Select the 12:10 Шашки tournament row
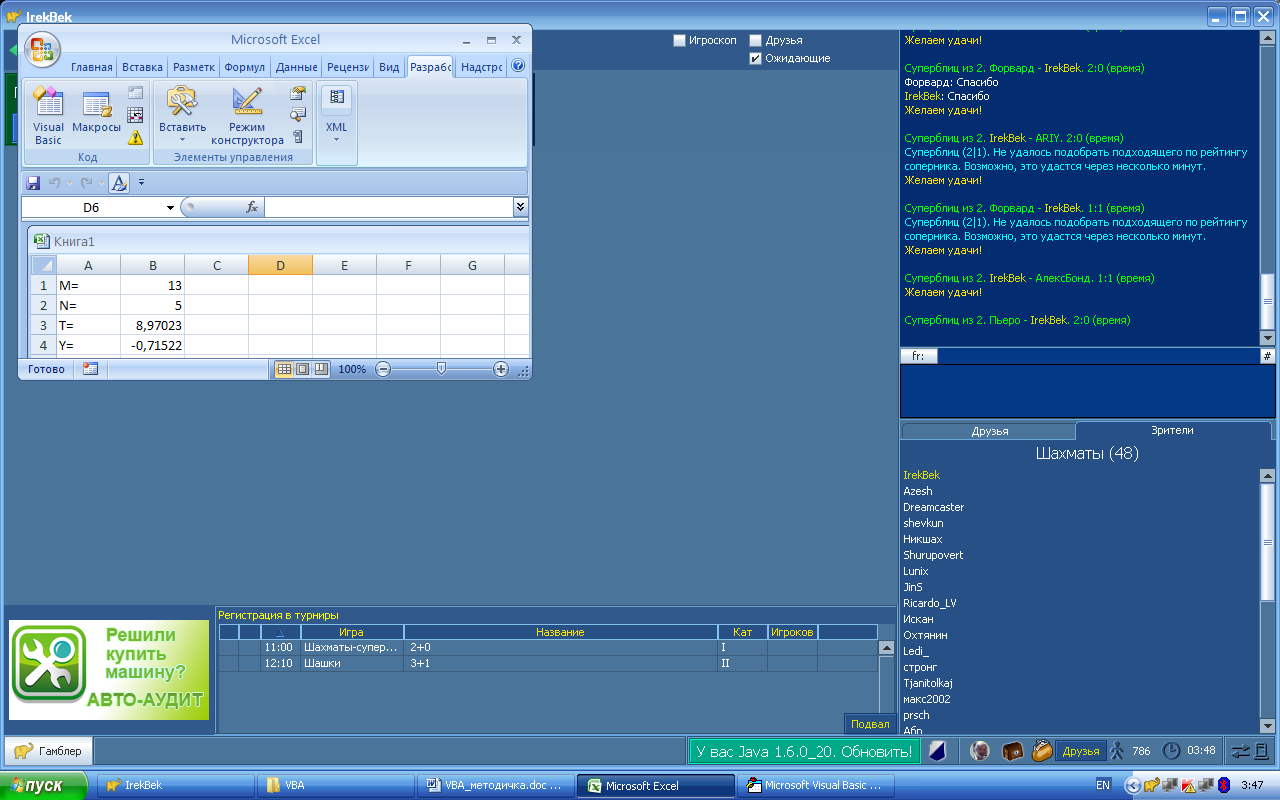Screen dimensions: 1280x800 tap(547, 663)
